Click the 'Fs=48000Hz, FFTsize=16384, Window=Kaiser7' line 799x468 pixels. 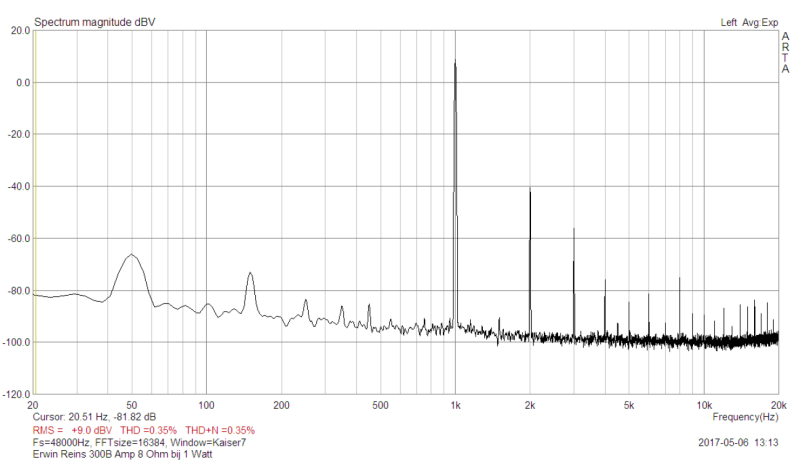139,443
